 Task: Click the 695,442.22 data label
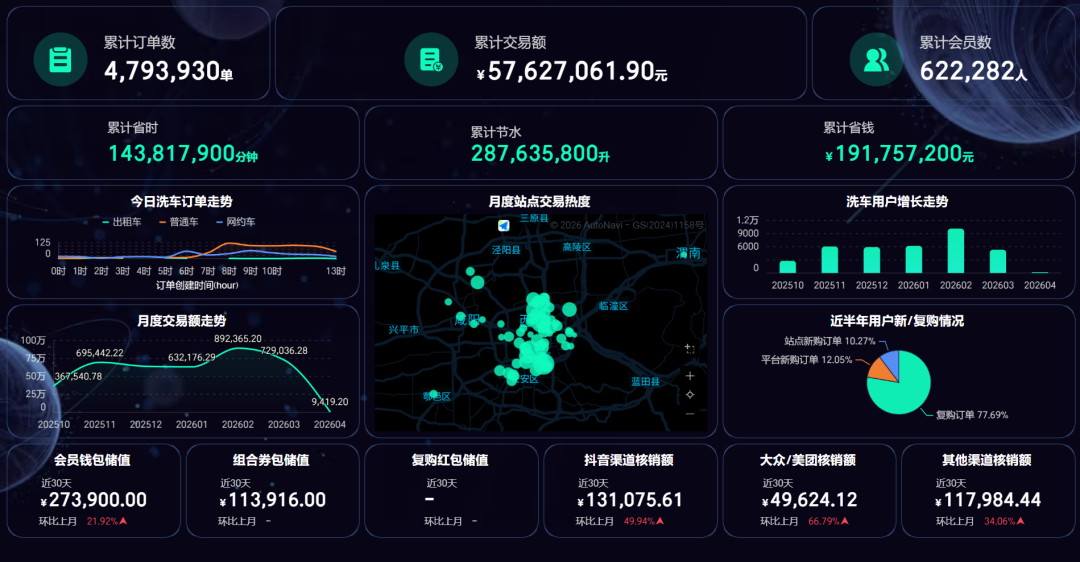click(x=100, y=353)
